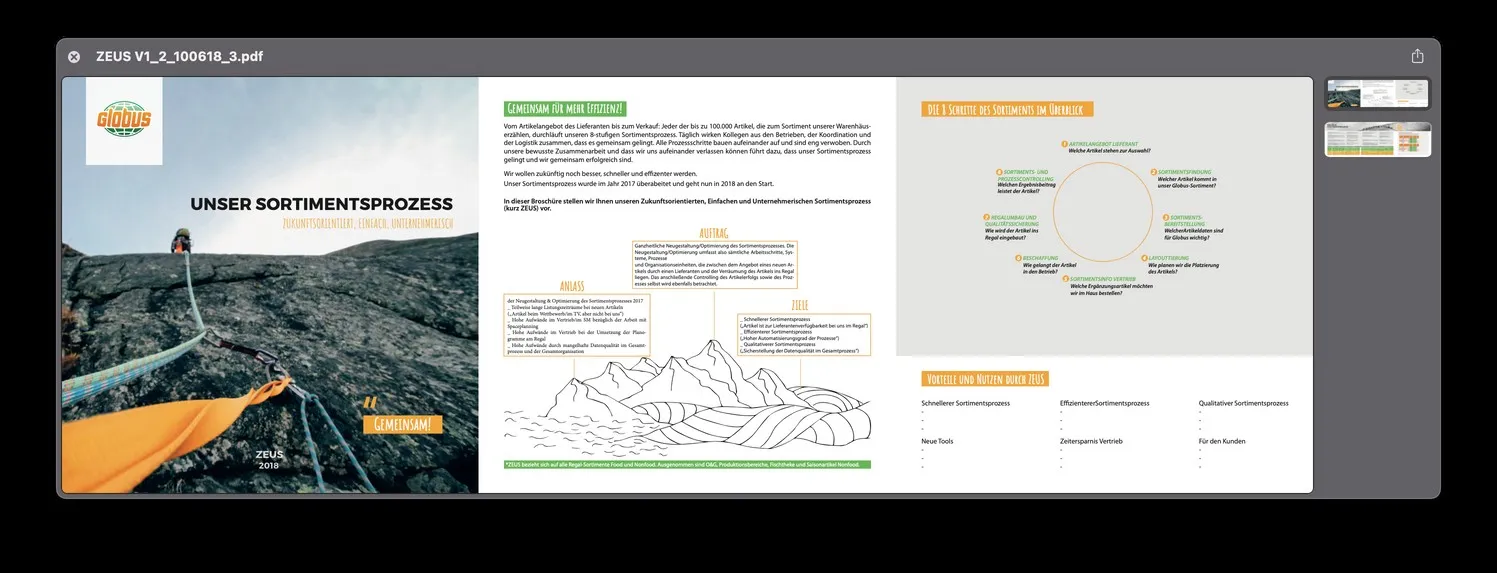Close the Quick Look preview window
Screen dimensions: 1497x573
pos(74,57)
